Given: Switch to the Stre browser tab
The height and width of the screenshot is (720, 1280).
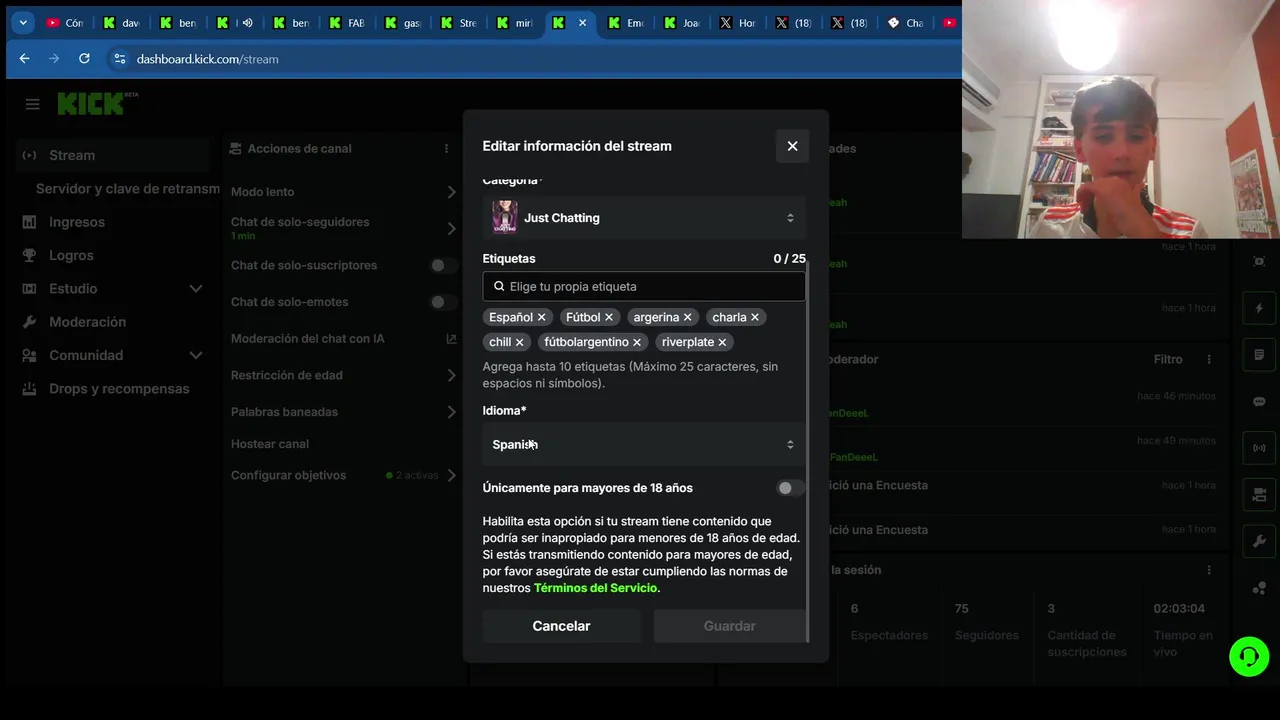Looking at the screenshot, I should pyautogui.click(x=458, y=23).
